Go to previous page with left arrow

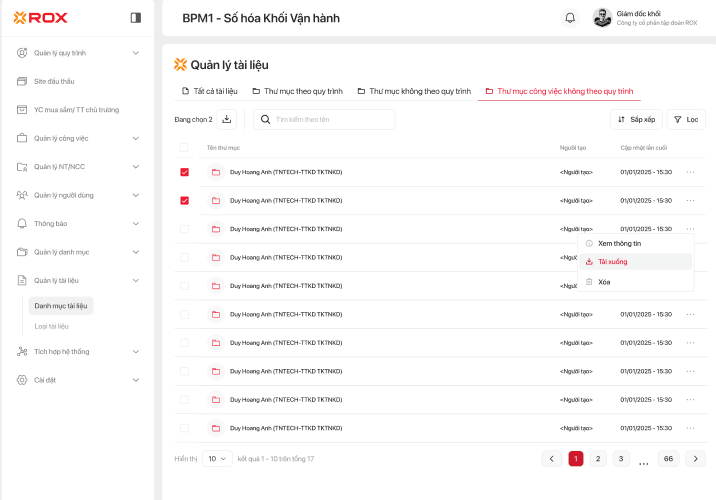click(x=551, y=458)
